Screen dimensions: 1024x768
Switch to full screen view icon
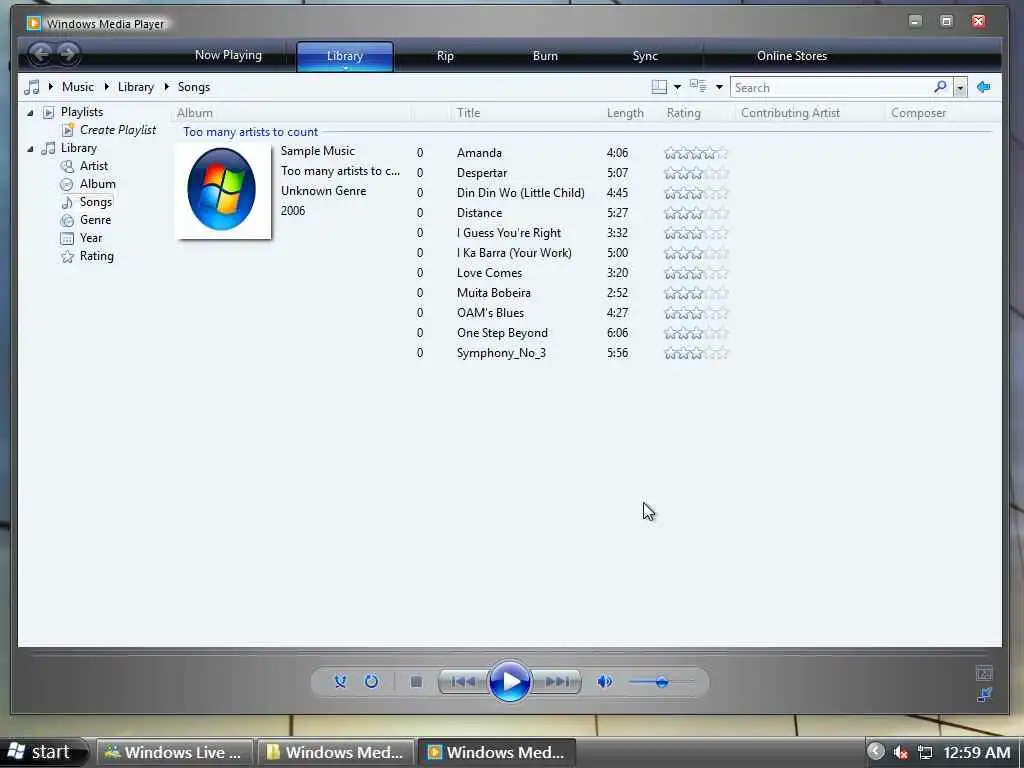(x=984, y=673)
